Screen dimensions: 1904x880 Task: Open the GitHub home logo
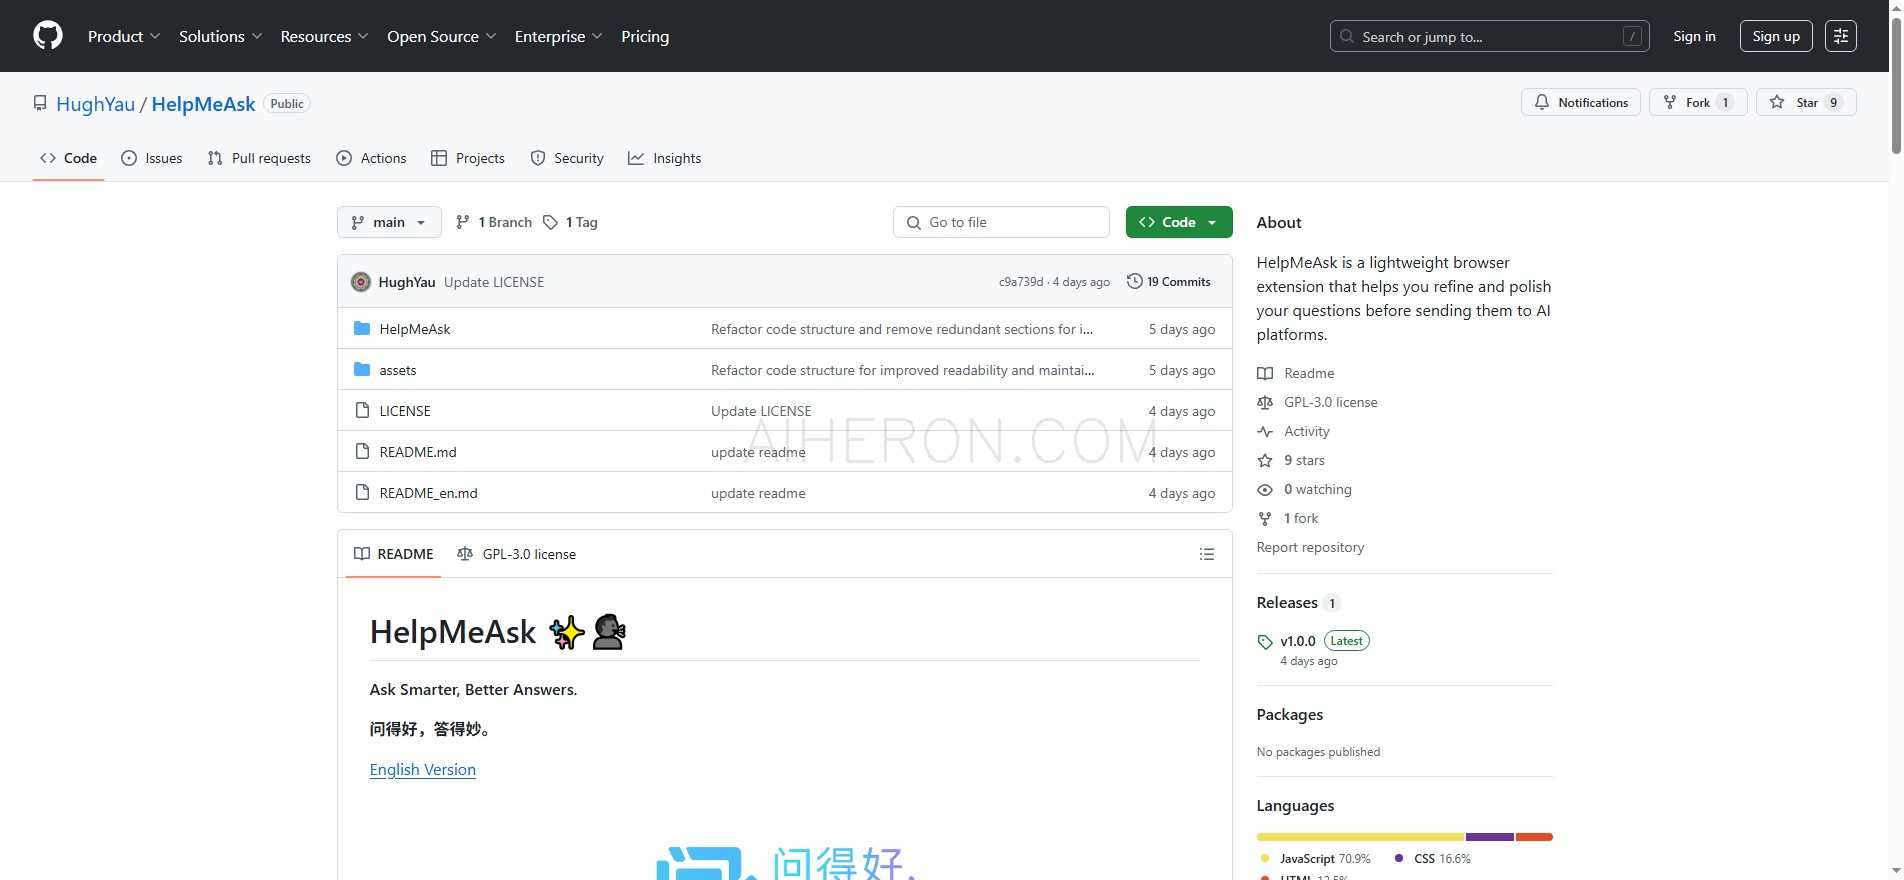click(x=48, y=36)
